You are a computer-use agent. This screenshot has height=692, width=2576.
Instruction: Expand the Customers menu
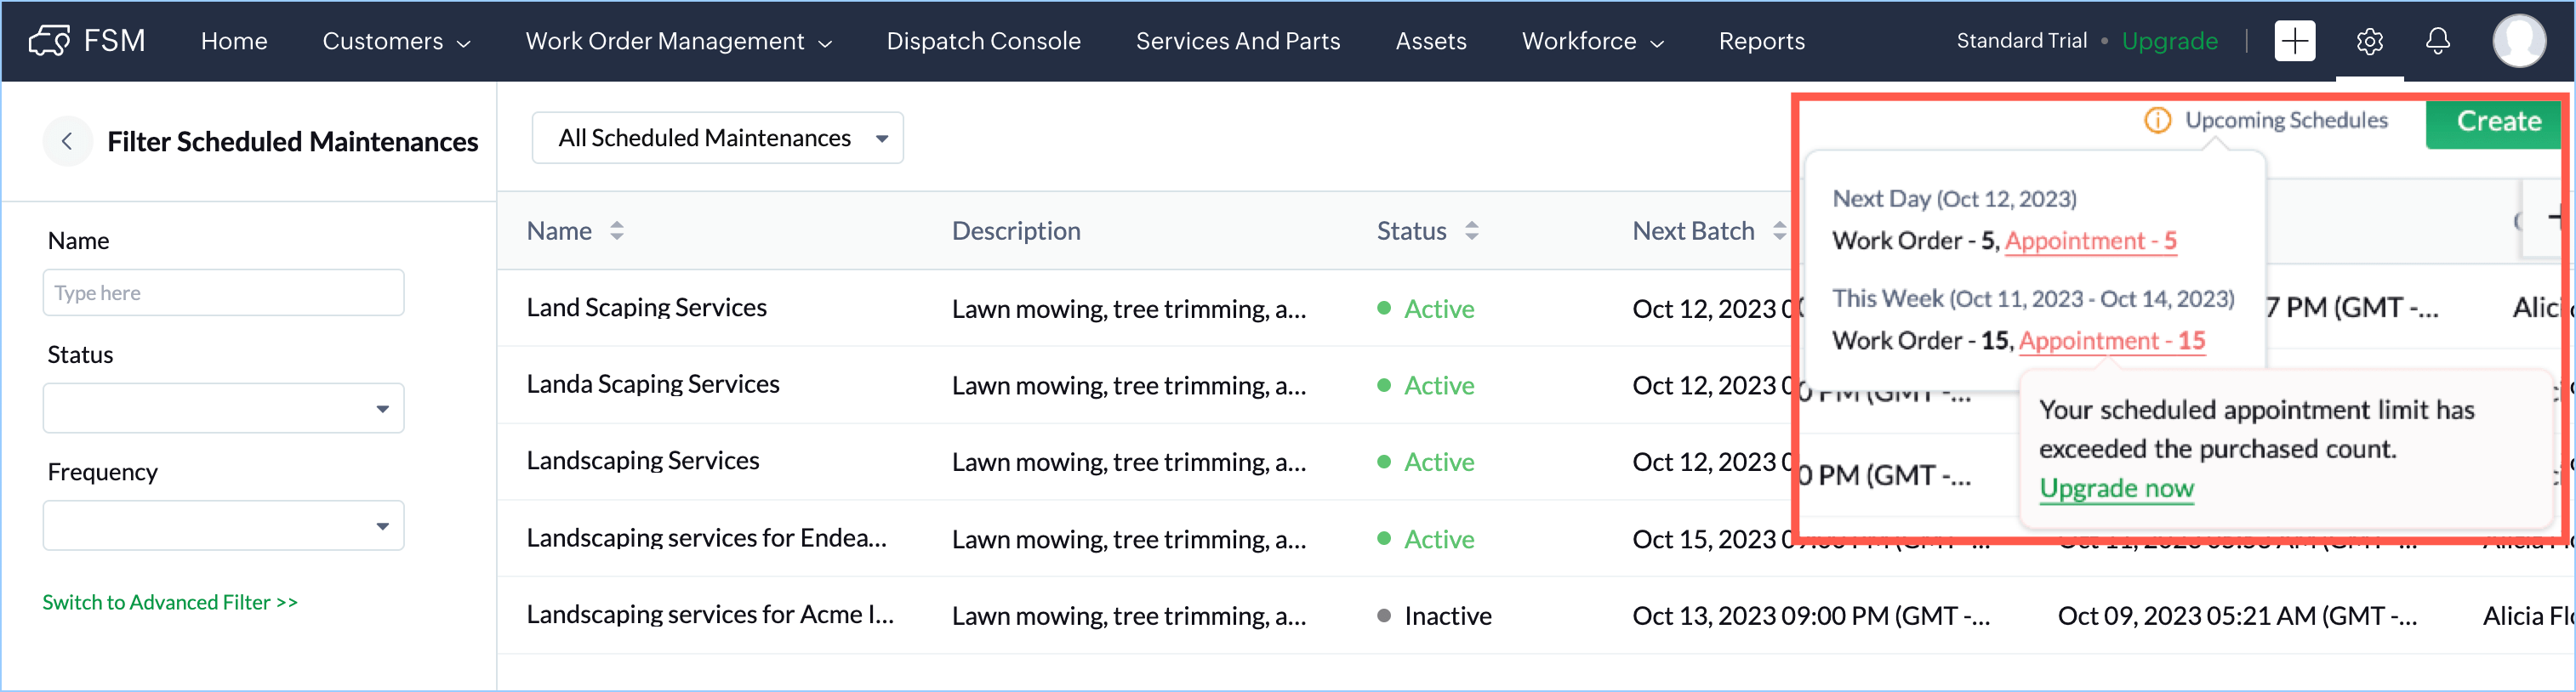point(396,41)
